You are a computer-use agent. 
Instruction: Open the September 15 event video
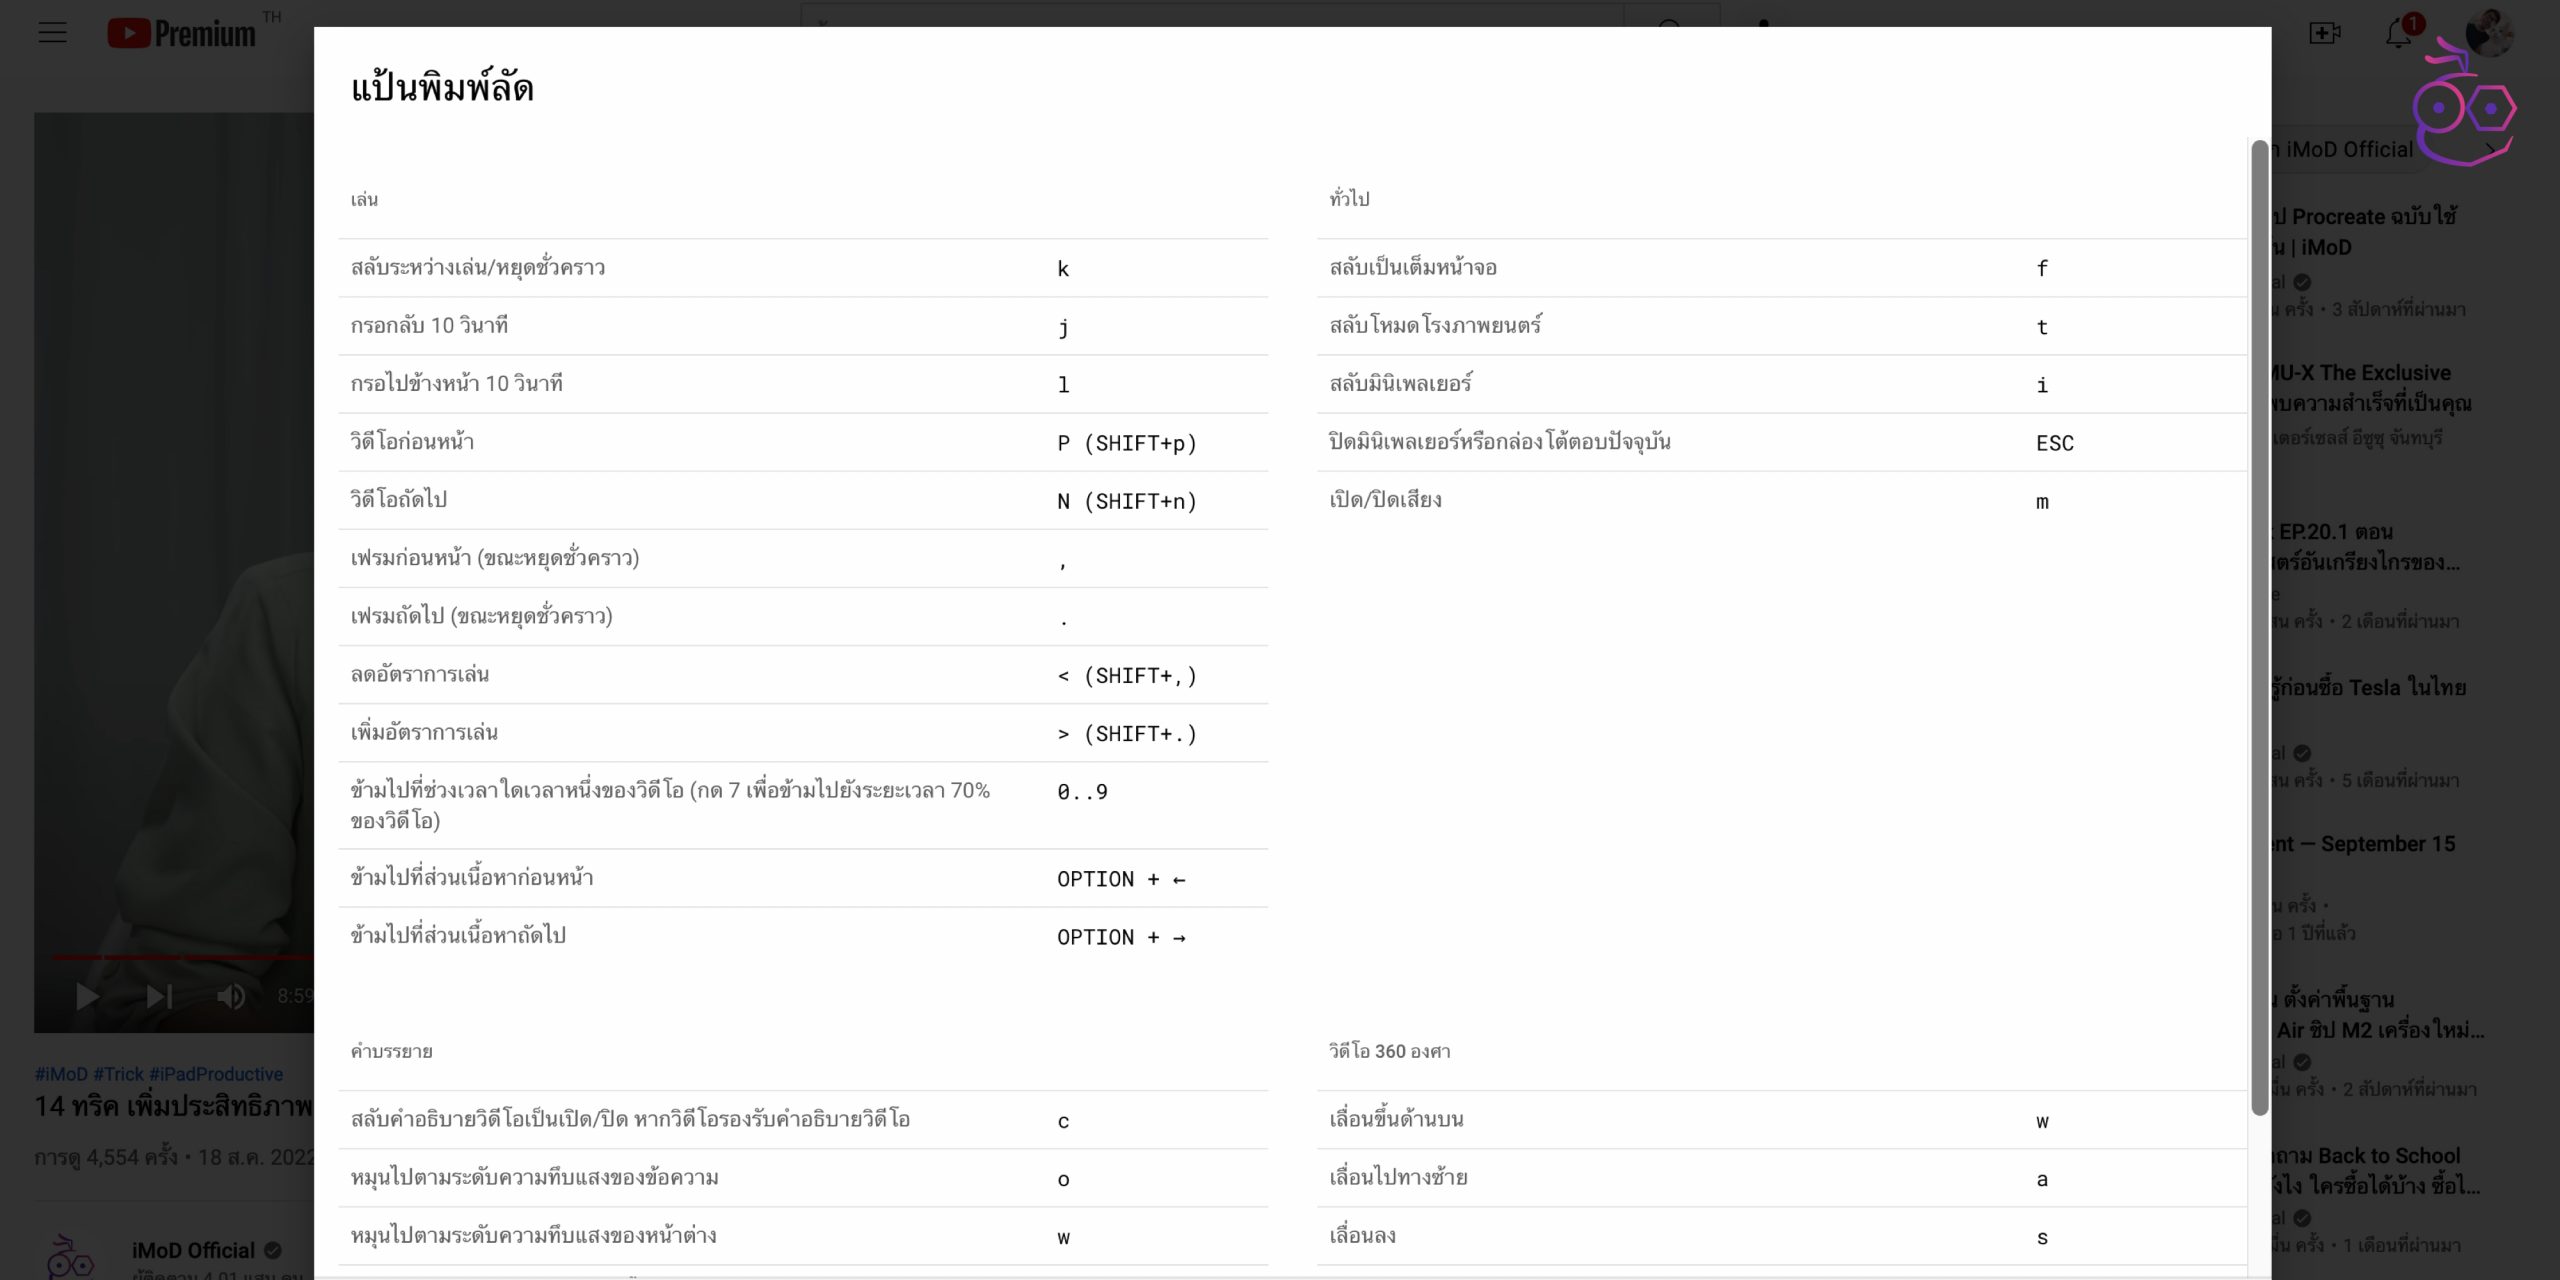coord(2368,844)
